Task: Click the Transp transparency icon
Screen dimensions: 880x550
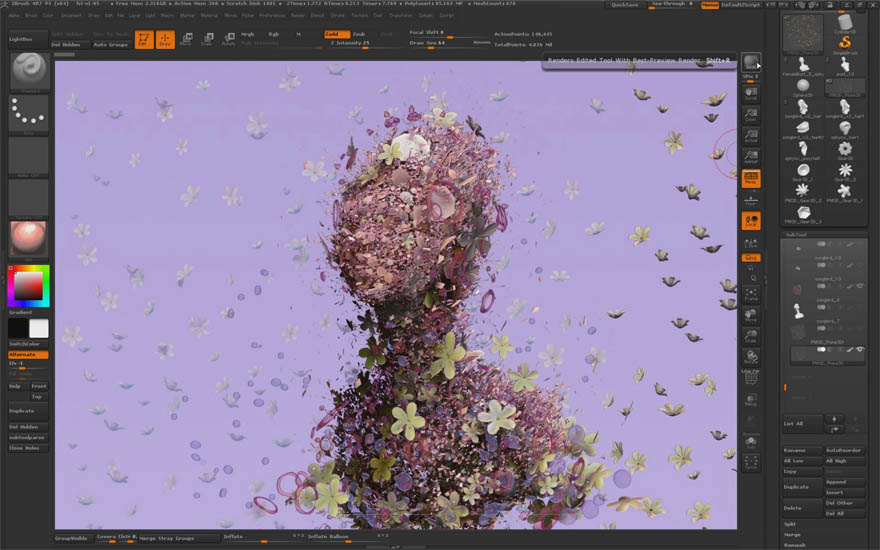Action: (751, 400)
